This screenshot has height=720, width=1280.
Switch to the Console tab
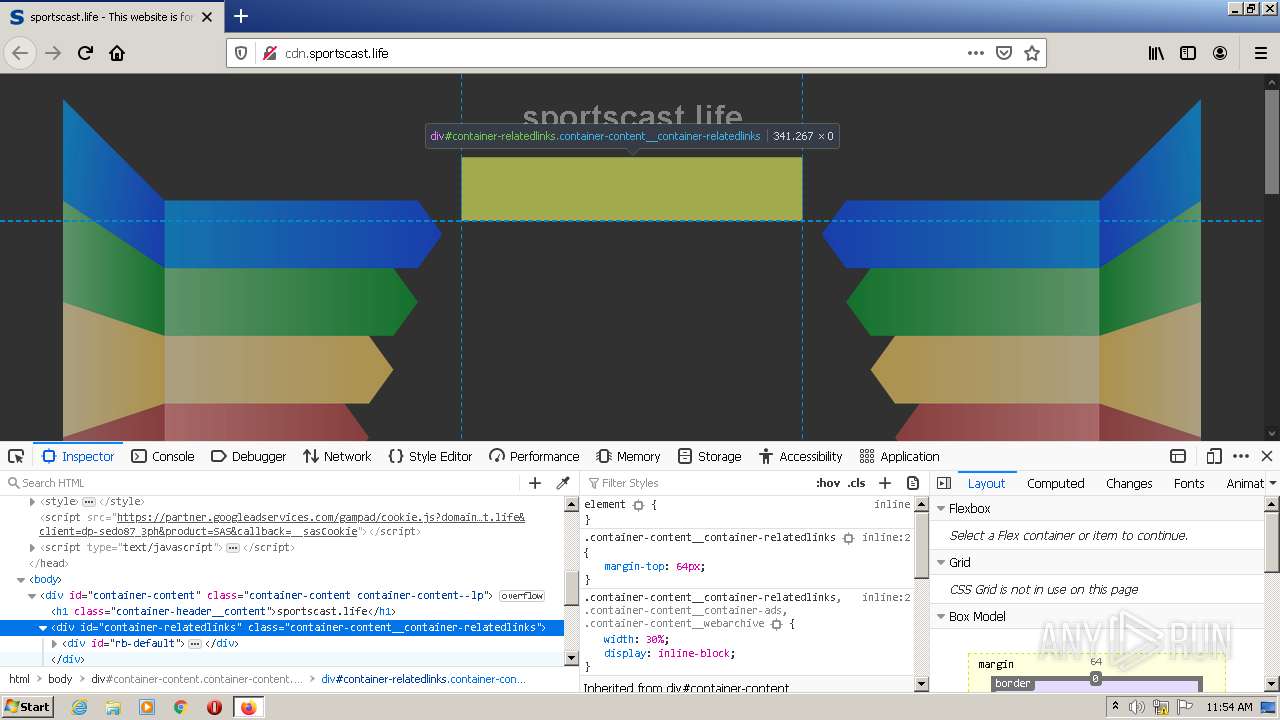pyautogui.click(x=163, y=456)
